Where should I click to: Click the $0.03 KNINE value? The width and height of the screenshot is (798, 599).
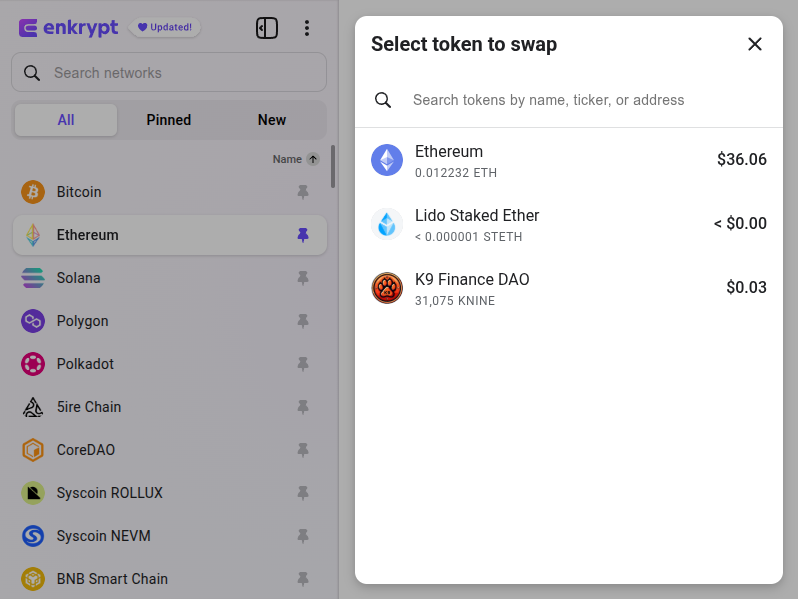[x=746, y=288]
